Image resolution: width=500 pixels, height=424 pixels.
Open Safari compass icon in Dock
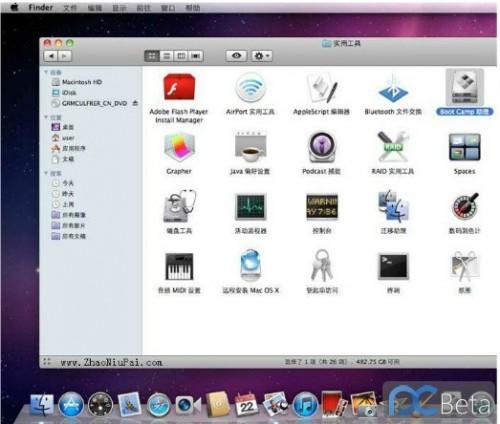tap(159, 405)
